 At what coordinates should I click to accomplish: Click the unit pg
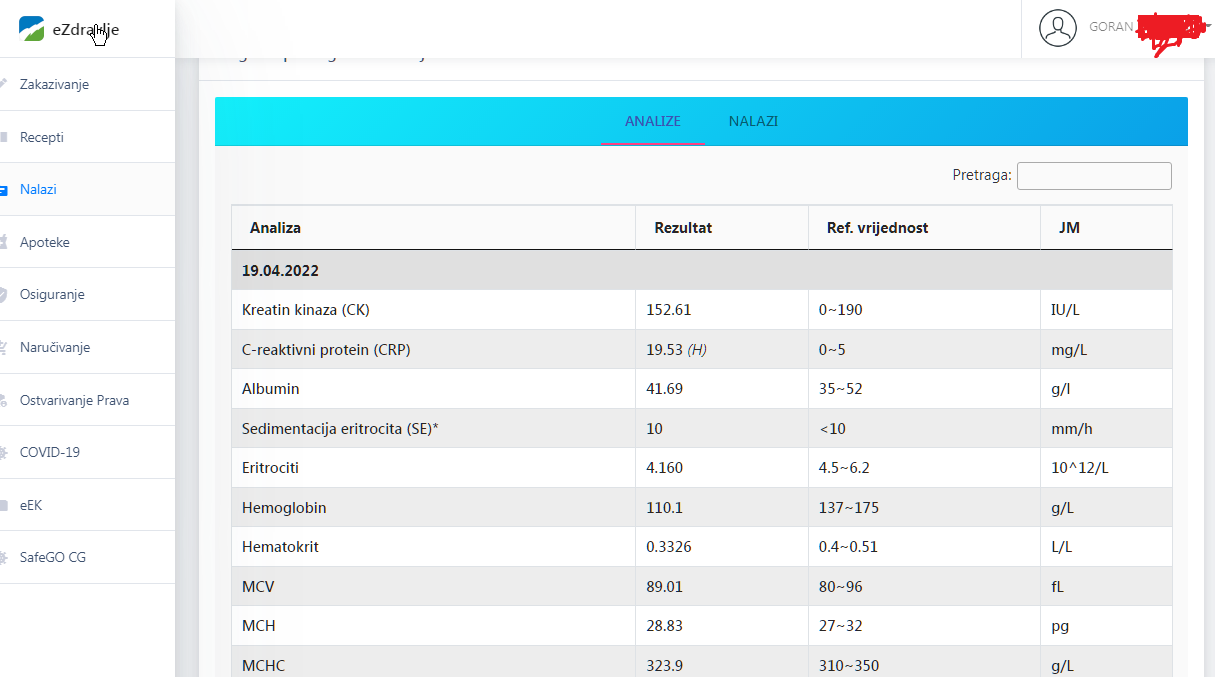pyautogui.click(x=1060, y=625)
